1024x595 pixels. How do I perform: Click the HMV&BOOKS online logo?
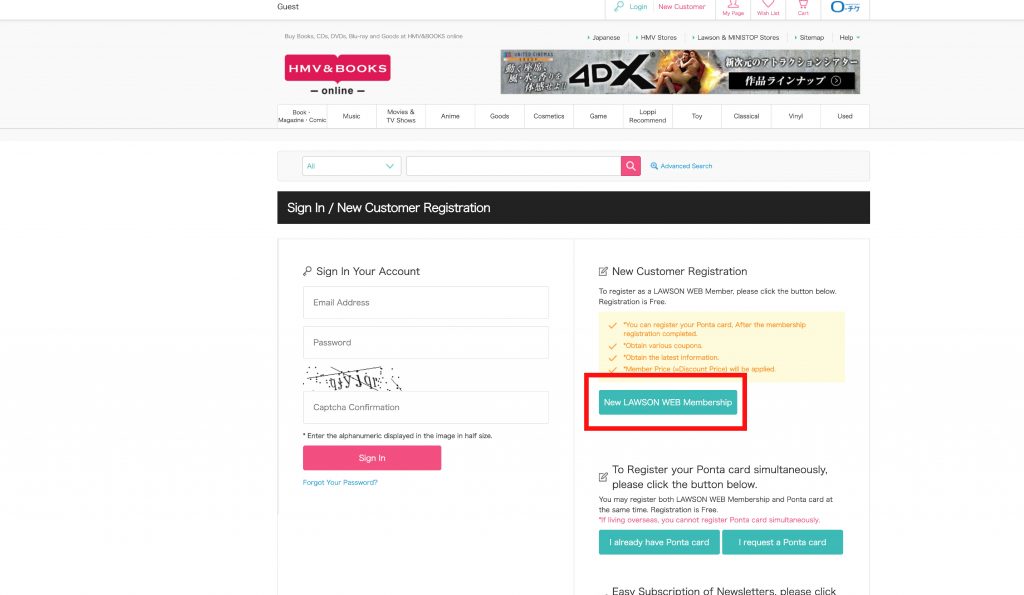click(337, 74)
